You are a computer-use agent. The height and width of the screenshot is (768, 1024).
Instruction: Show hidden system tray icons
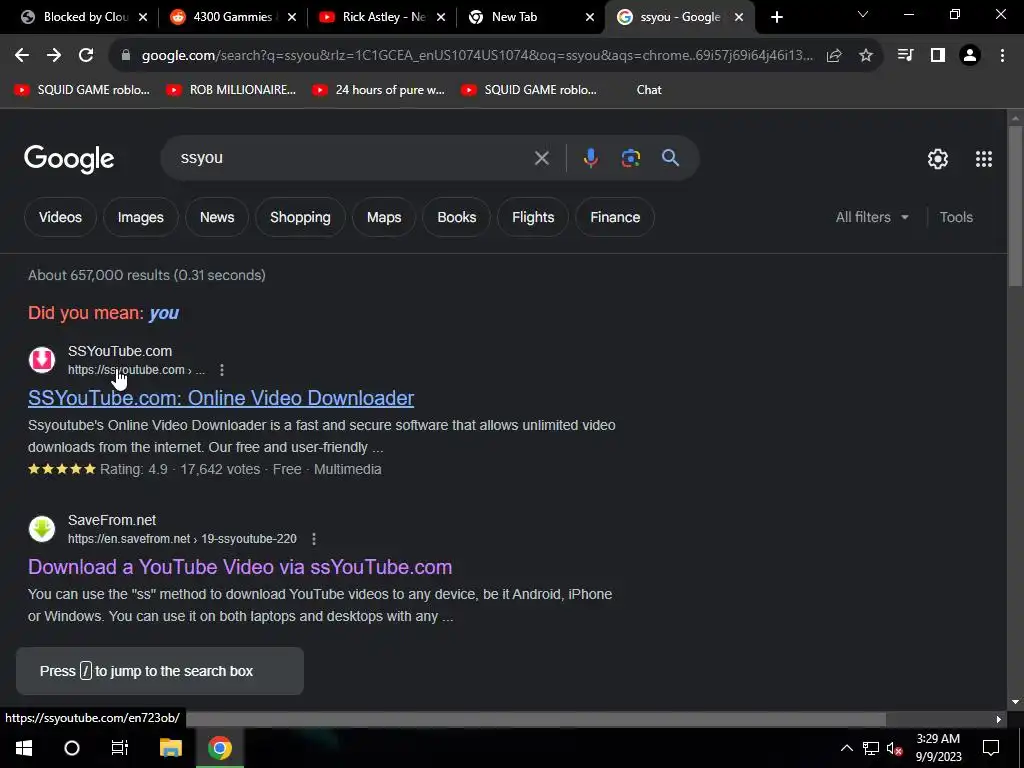click(x=846, y=748)
